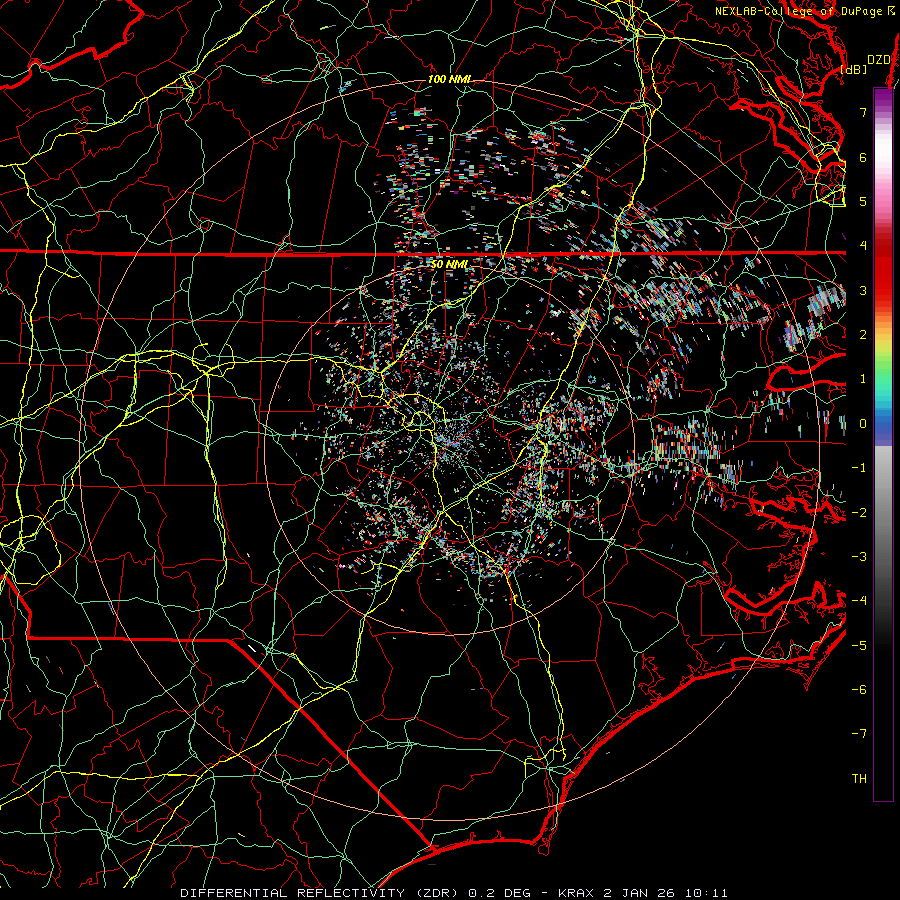Image resolution: width=900 pixels, height=900 pixels.
Task: Select the -1 value on color scale
Action: click(859, 467)
